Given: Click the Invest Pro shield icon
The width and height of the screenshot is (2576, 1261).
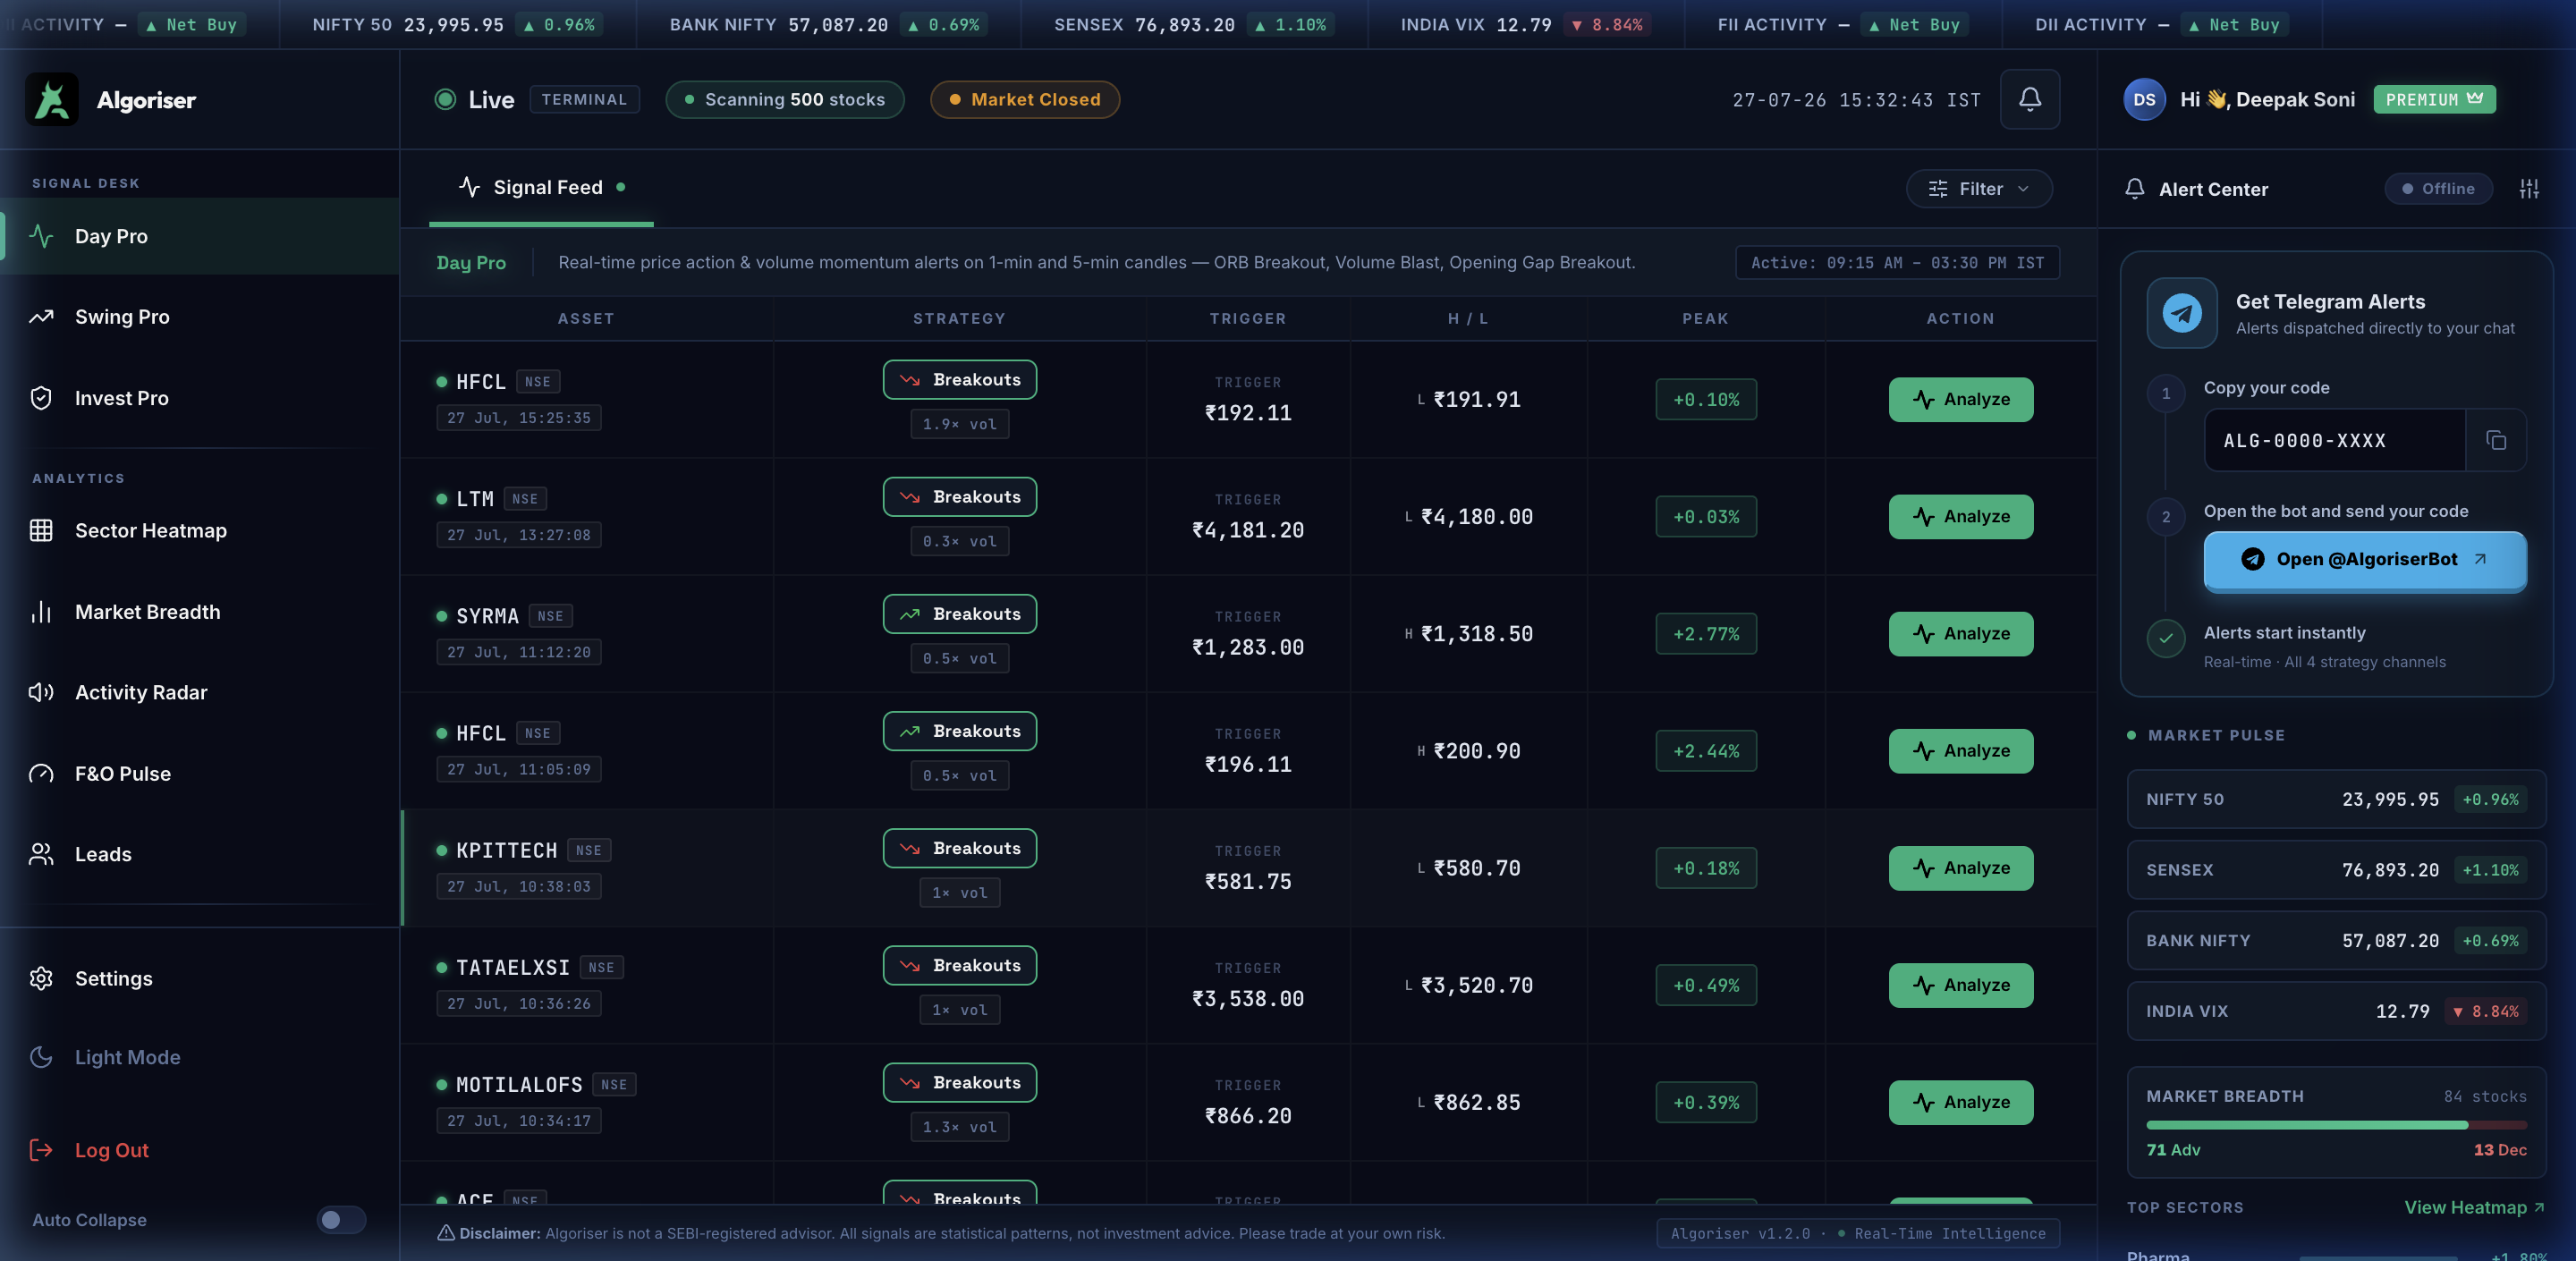Looking at the screenshot, I should [41, 398].
